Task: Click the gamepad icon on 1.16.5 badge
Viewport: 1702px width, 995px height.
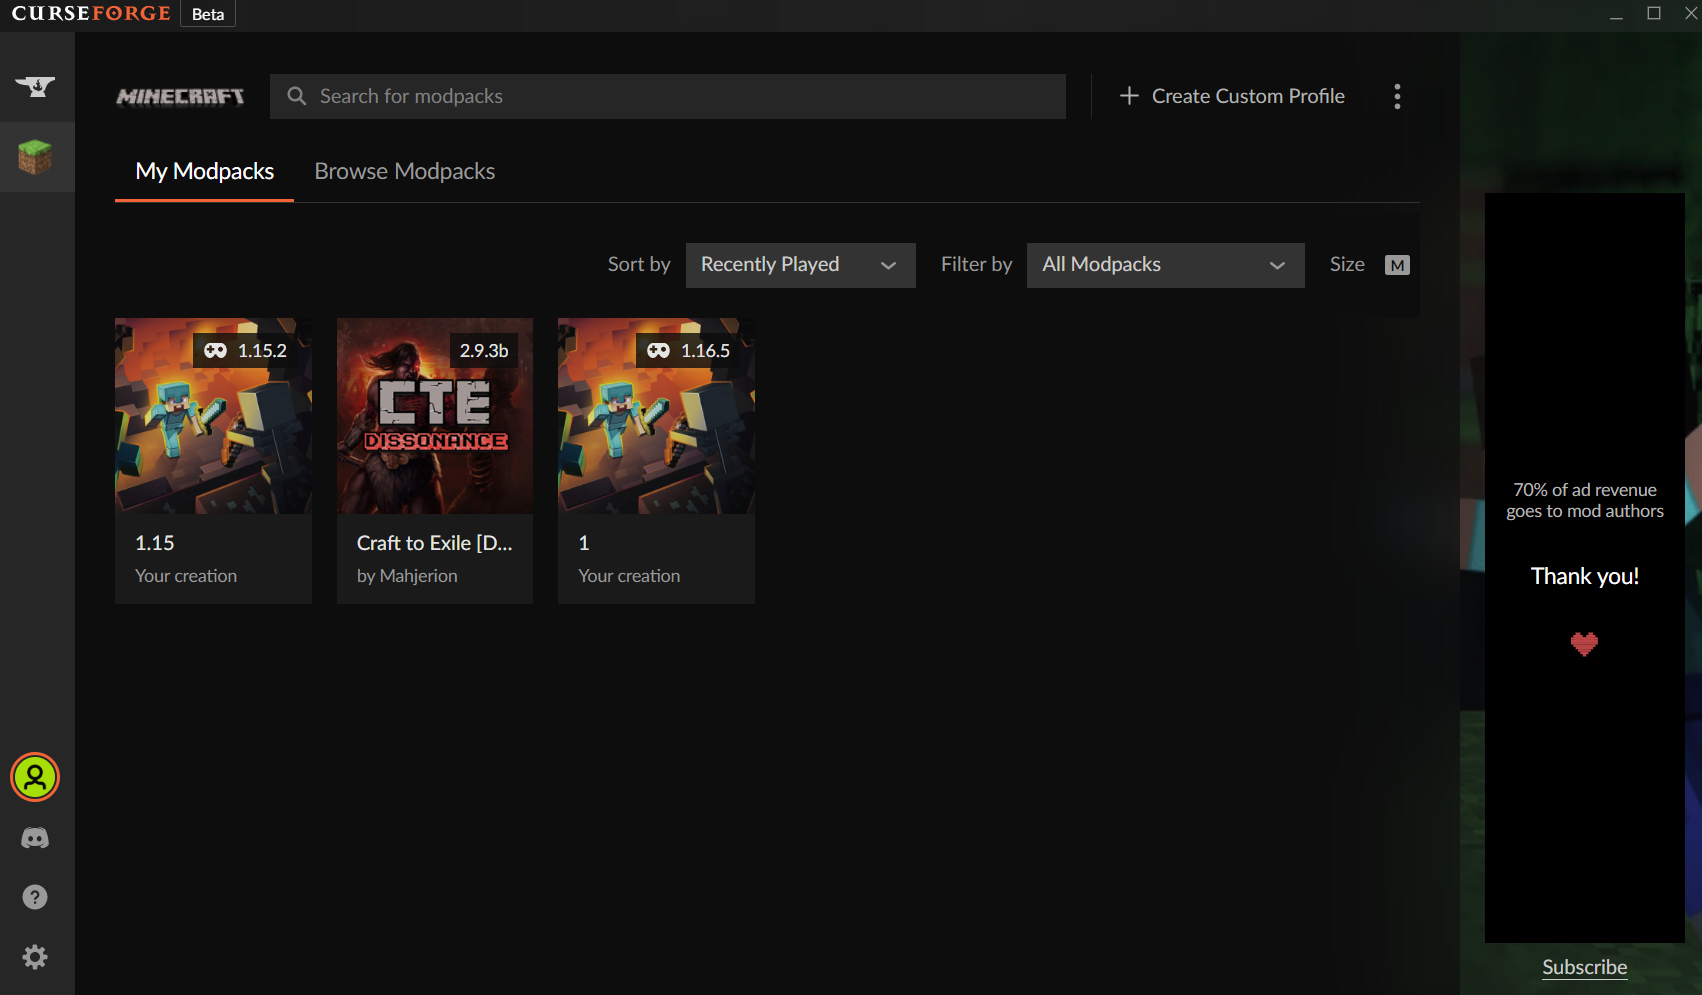Action: [658, 351]
